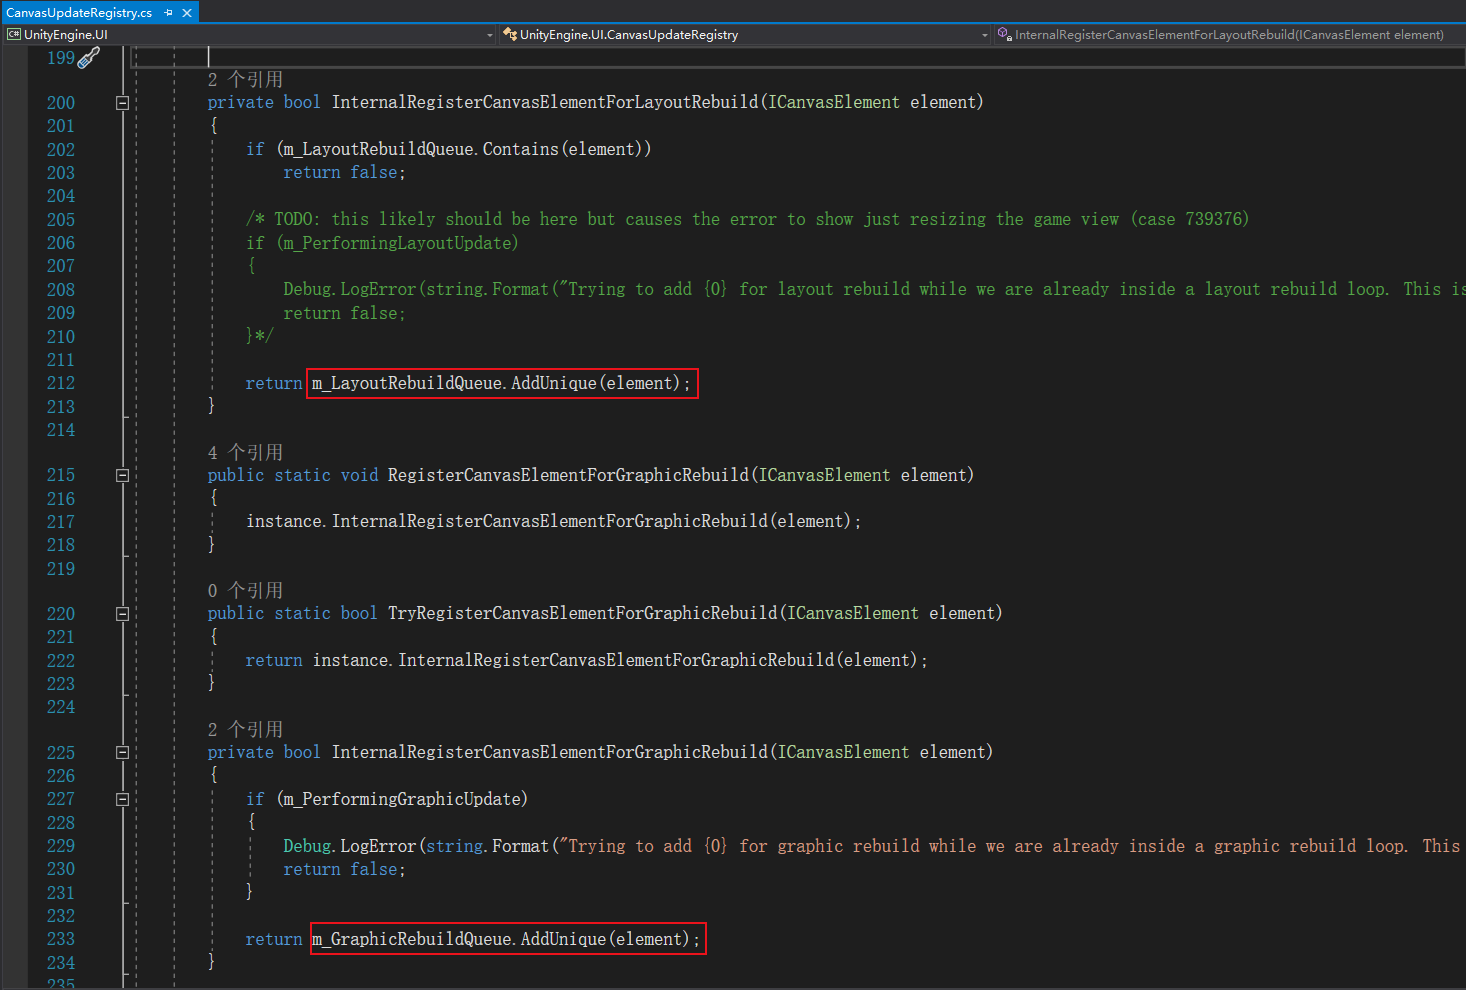Collapse the if block at line 227
The height and width of the screenshot is (990, 1466).
[x=122, y=799]
